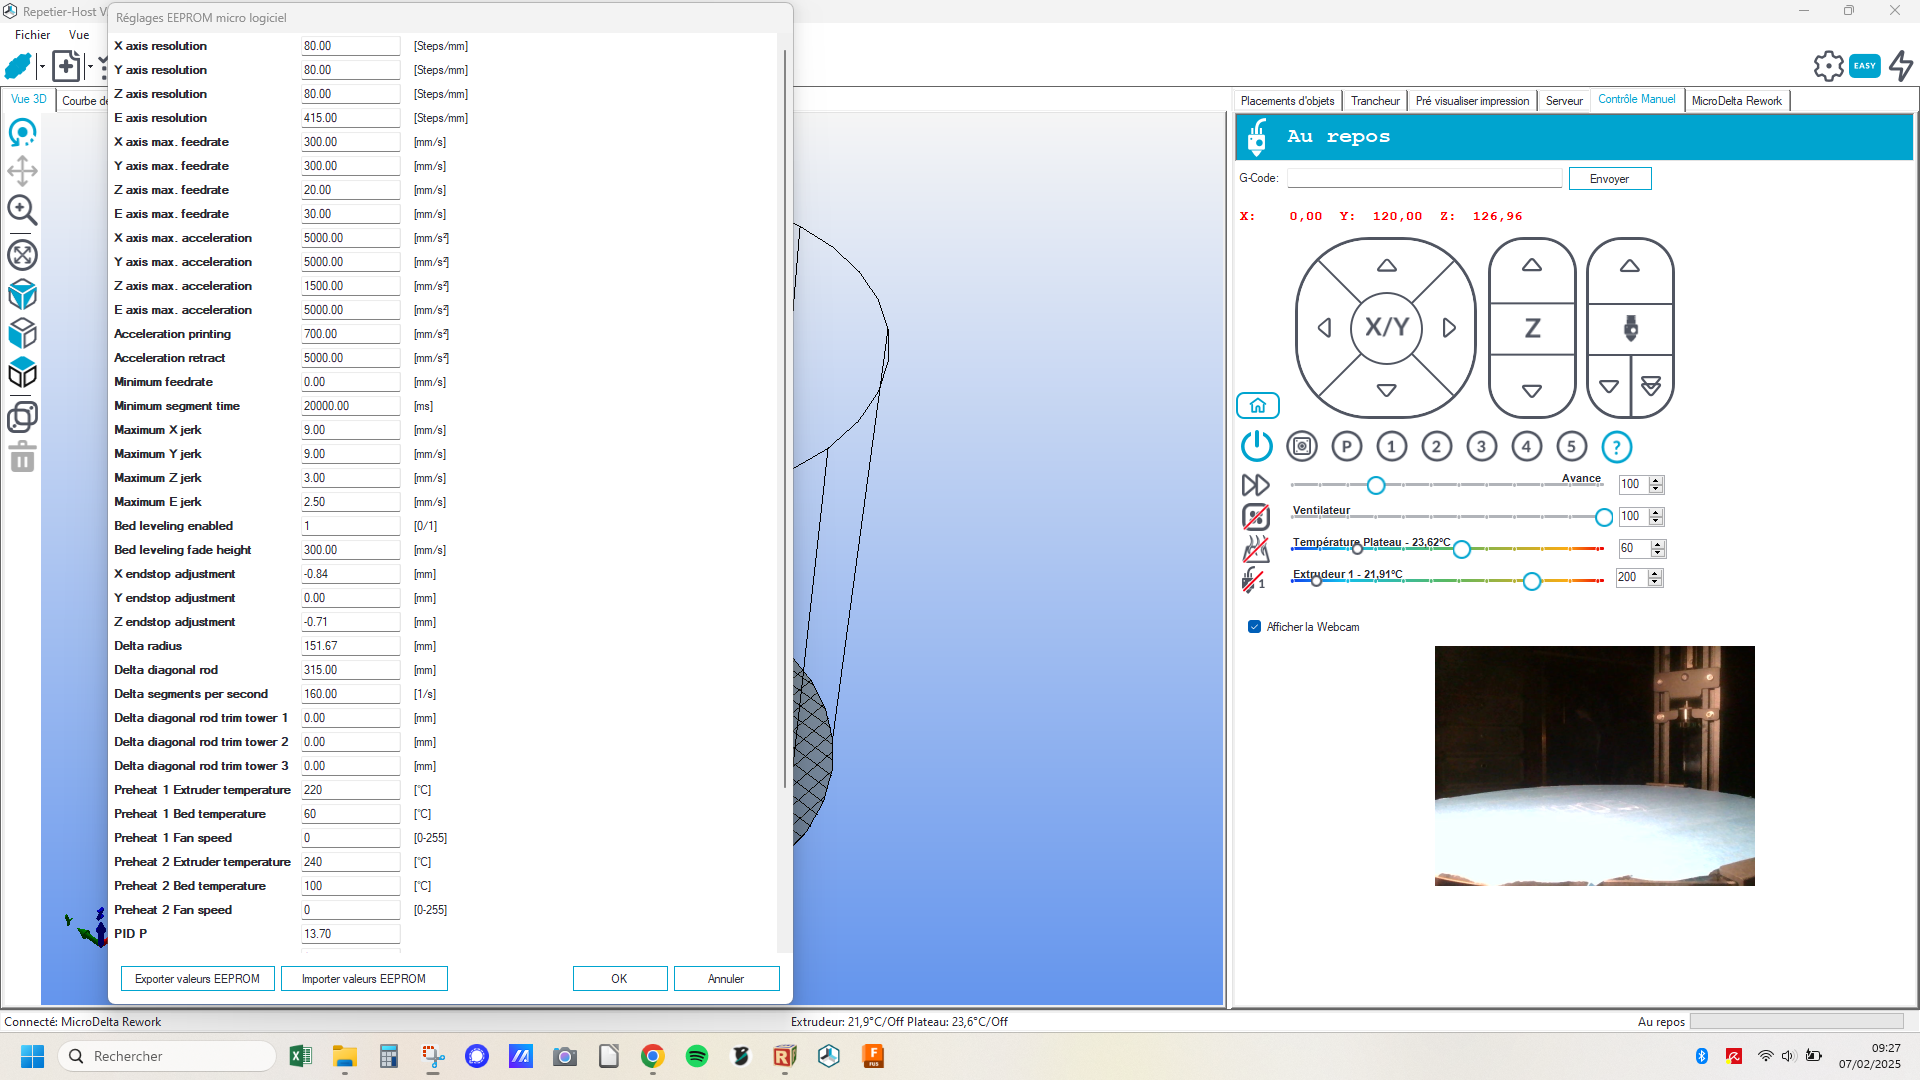Select the zoom view tool in sidebar
Screen dimensions: 1920x1080
point(22,210)
